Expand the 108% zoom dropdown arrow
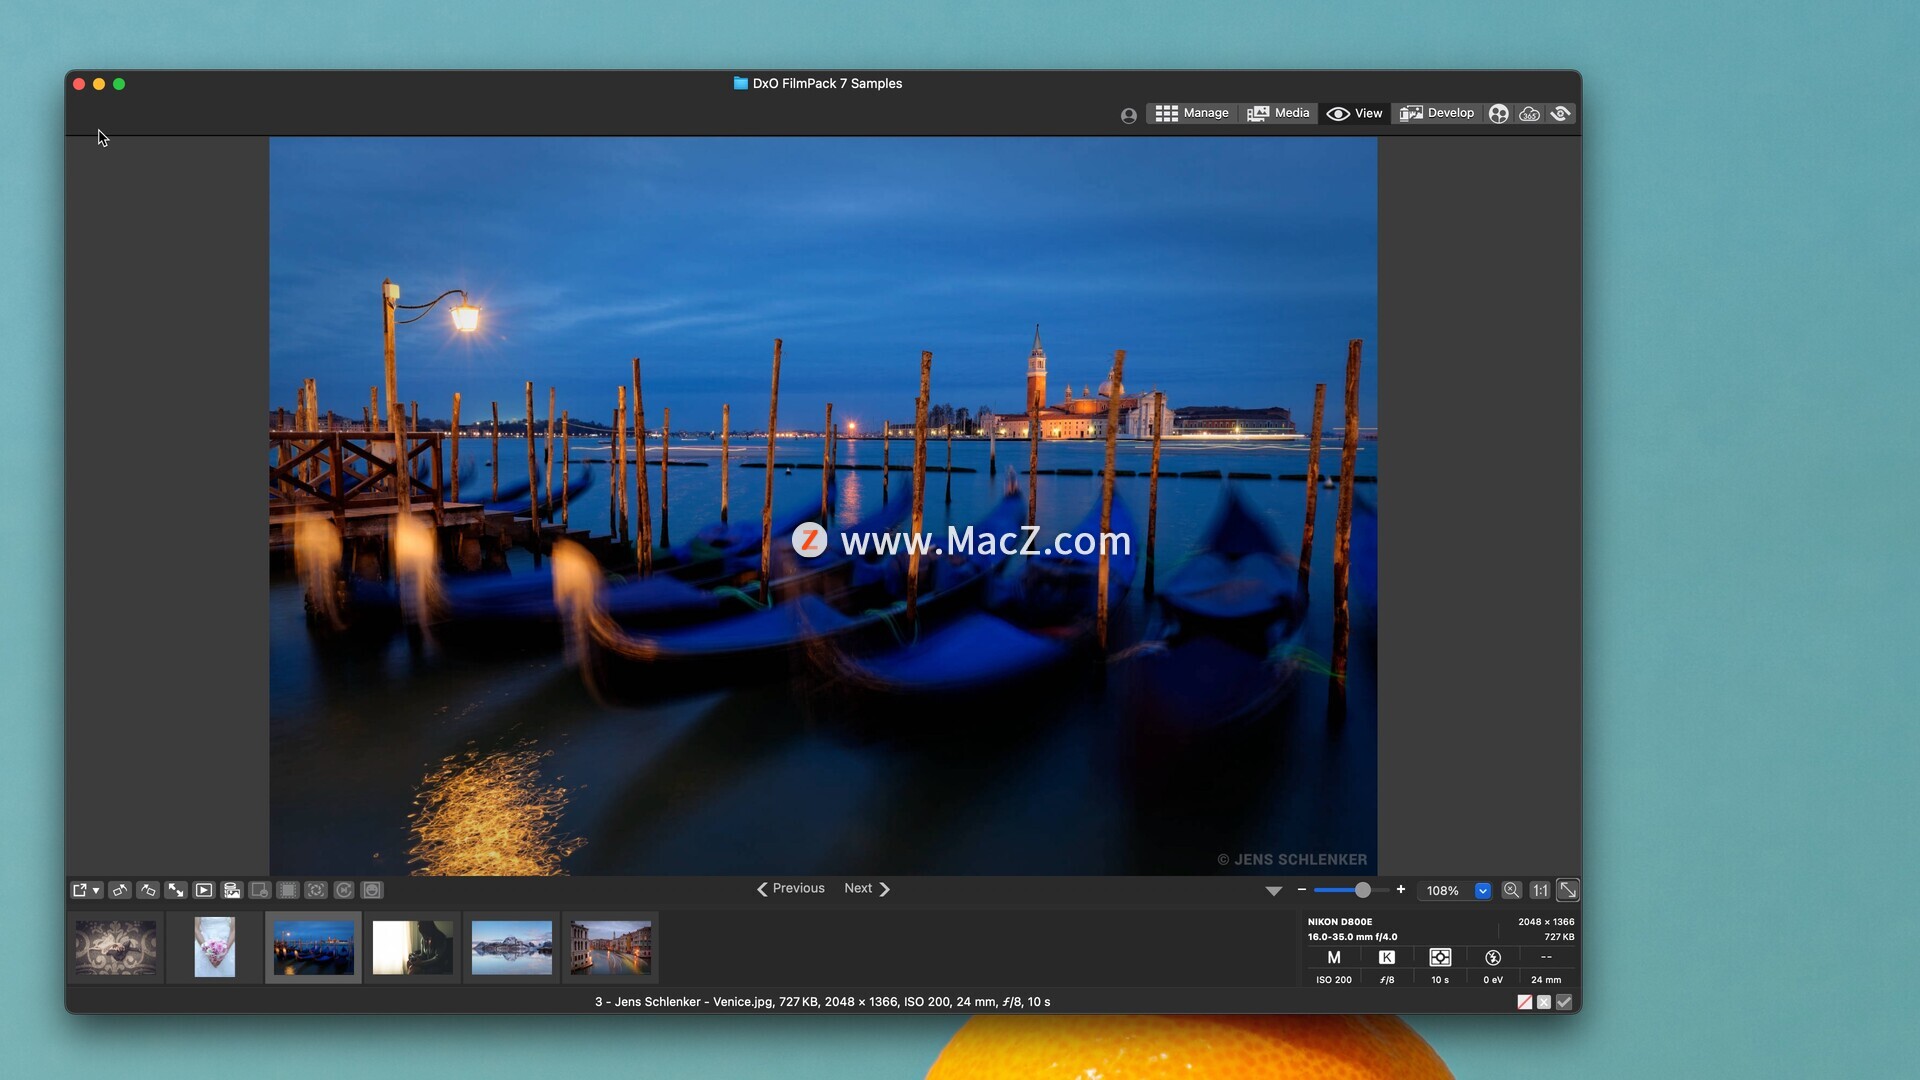 [x=1483, y=891]
